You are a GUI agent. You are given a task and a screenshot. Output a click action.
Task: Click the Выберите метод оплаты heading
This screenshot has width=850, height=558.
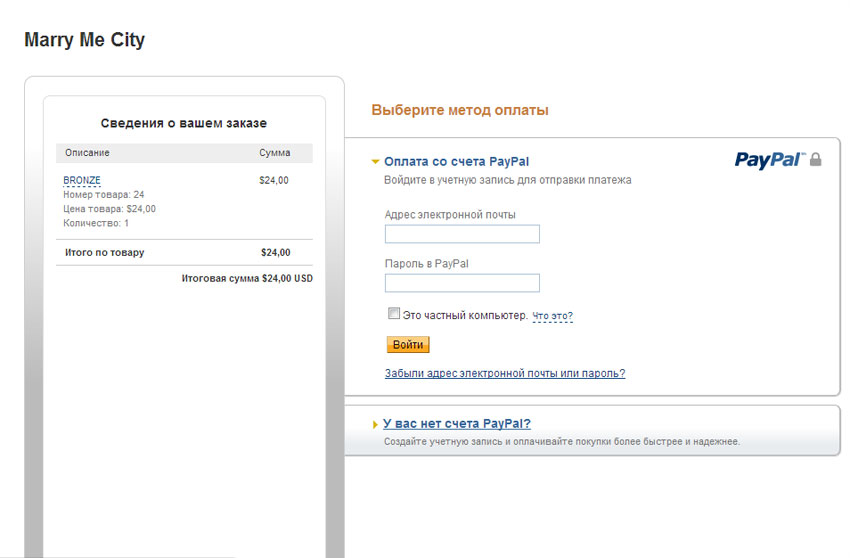point(460,110)
